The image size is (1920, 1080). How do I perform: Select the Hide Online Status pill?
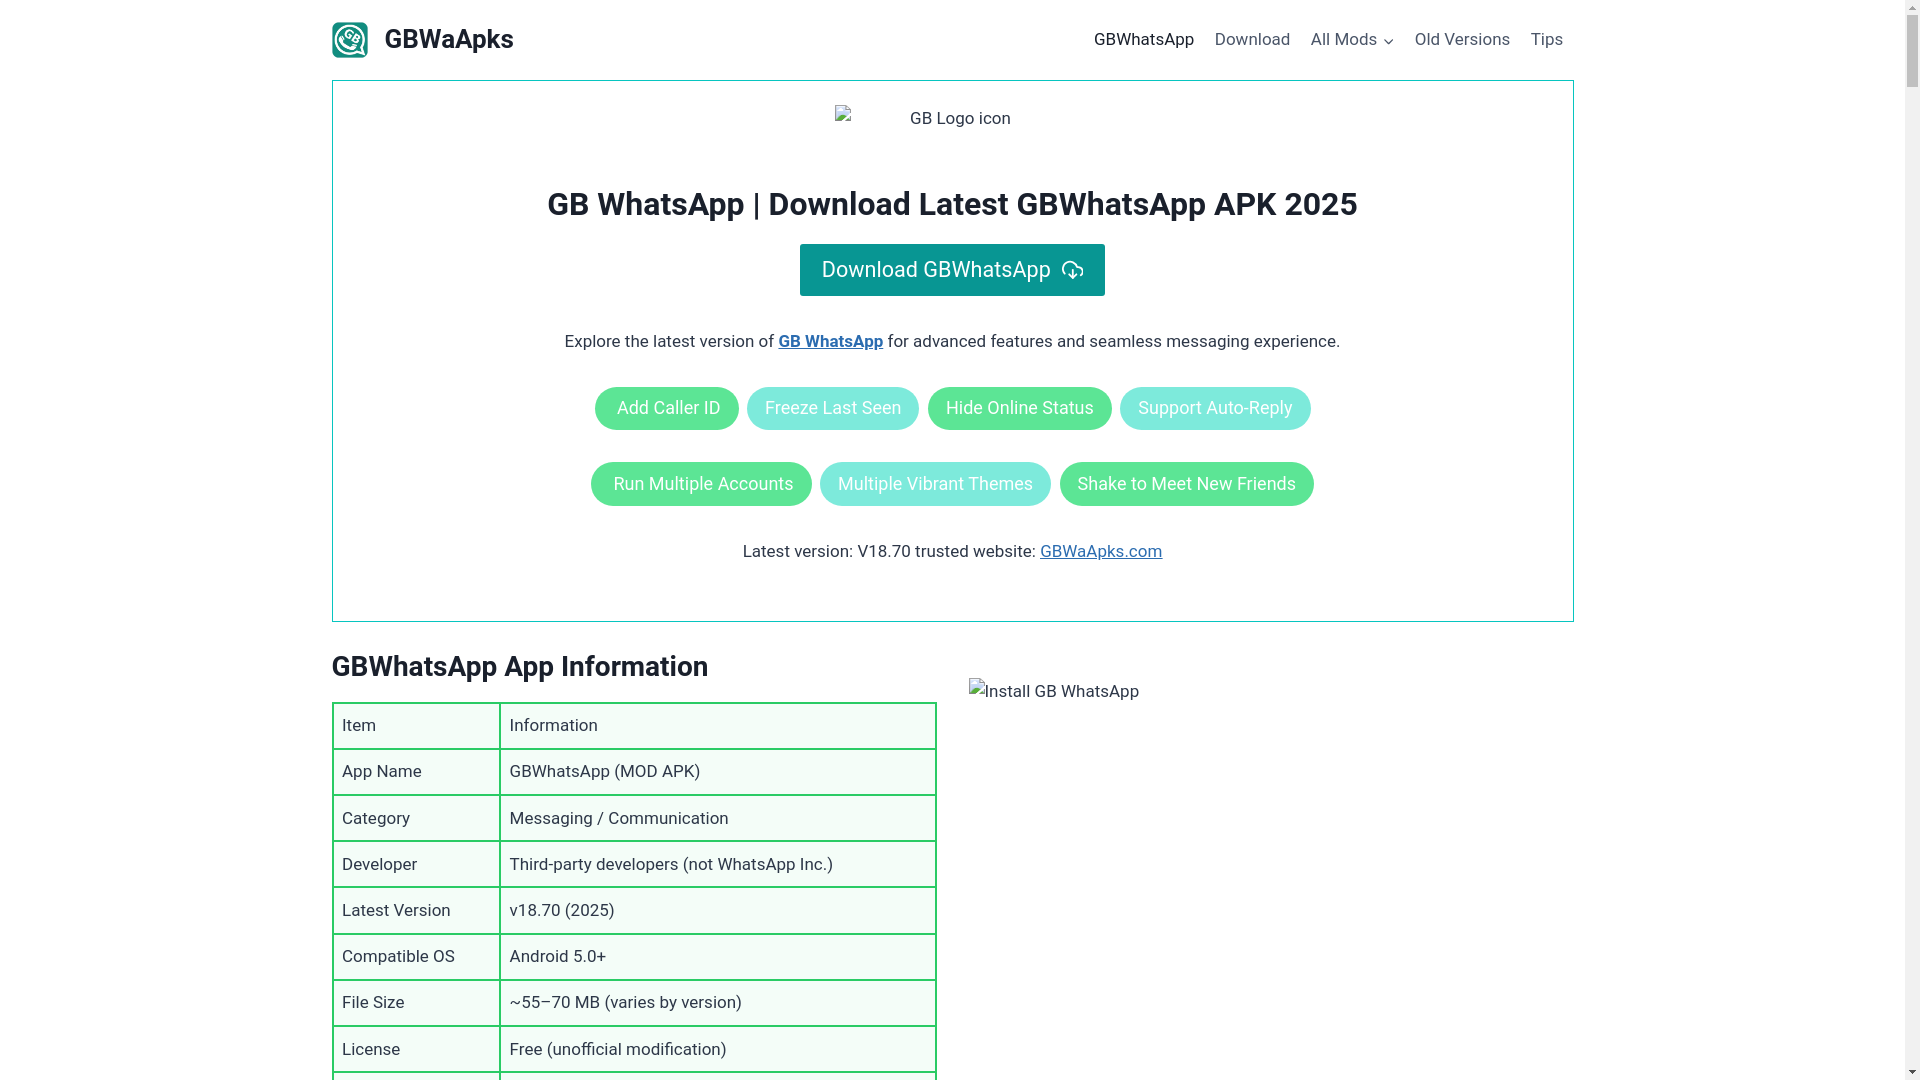(x=1019, y=408)
